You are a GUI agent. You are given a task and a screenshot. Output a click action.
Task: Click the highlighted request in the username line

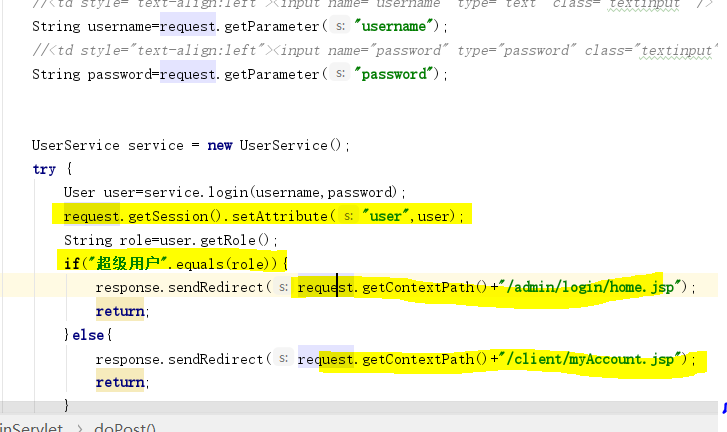pyautogui.click(x=188, y=26)
